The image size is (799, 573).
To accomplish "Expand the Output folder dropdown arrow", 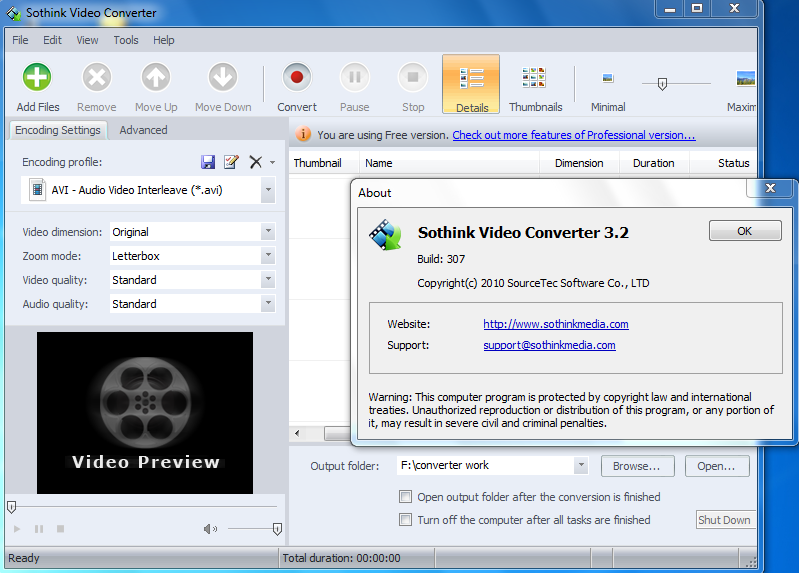I will (580, 465).
